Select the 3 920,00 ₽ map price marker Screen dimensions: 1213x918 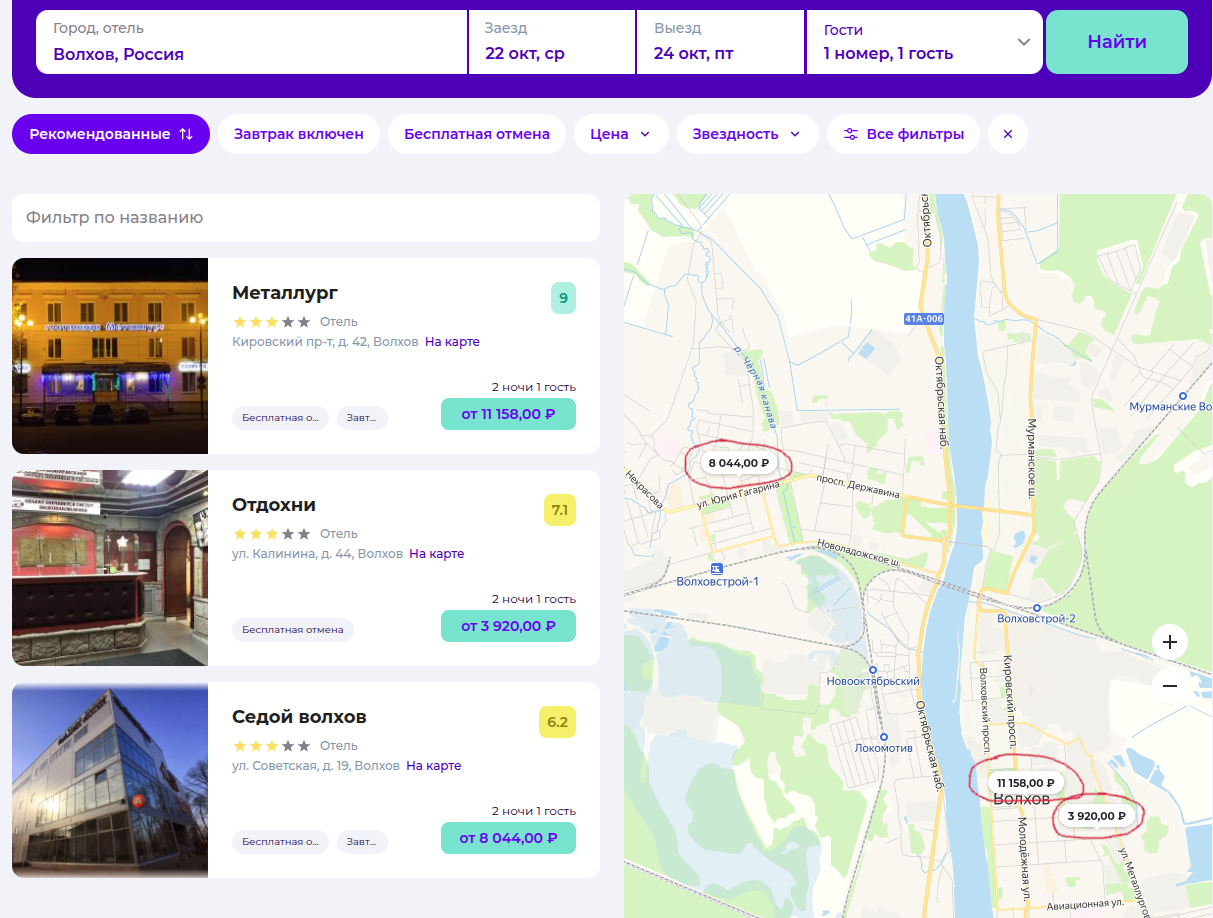click(x=1096, y=816)
